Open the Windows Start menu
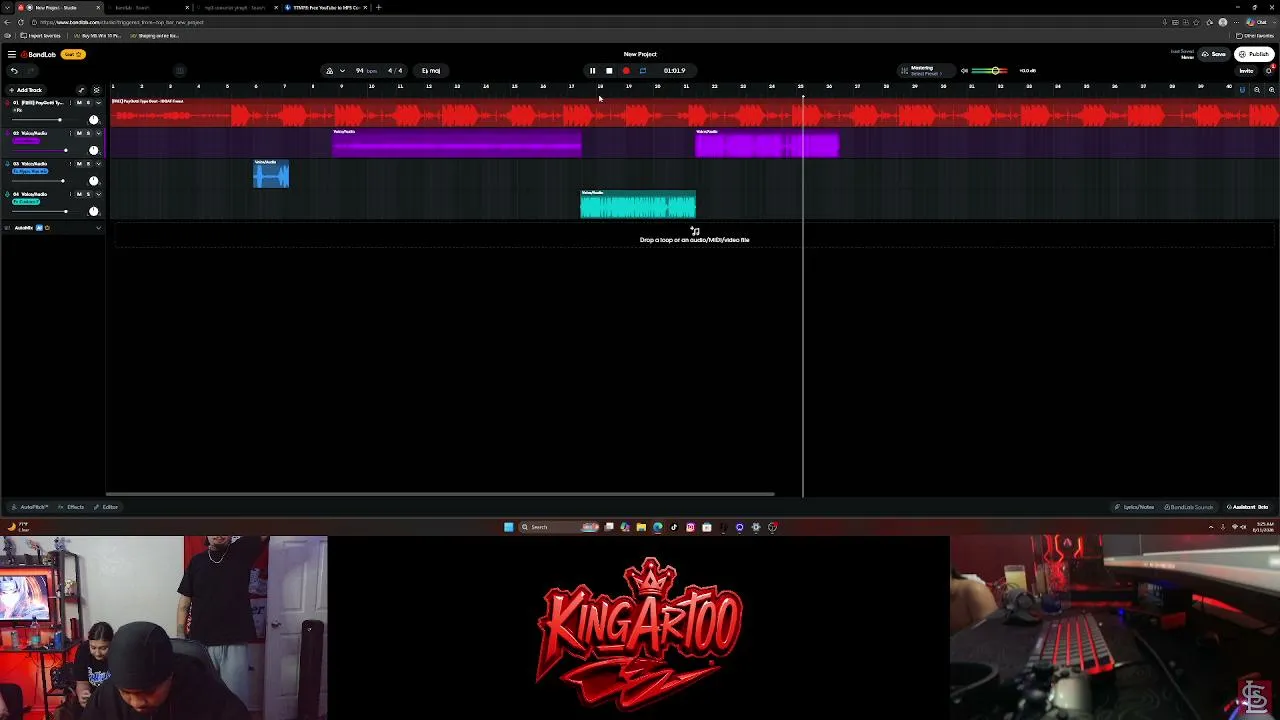1280x720 pixels. [508, 527]
